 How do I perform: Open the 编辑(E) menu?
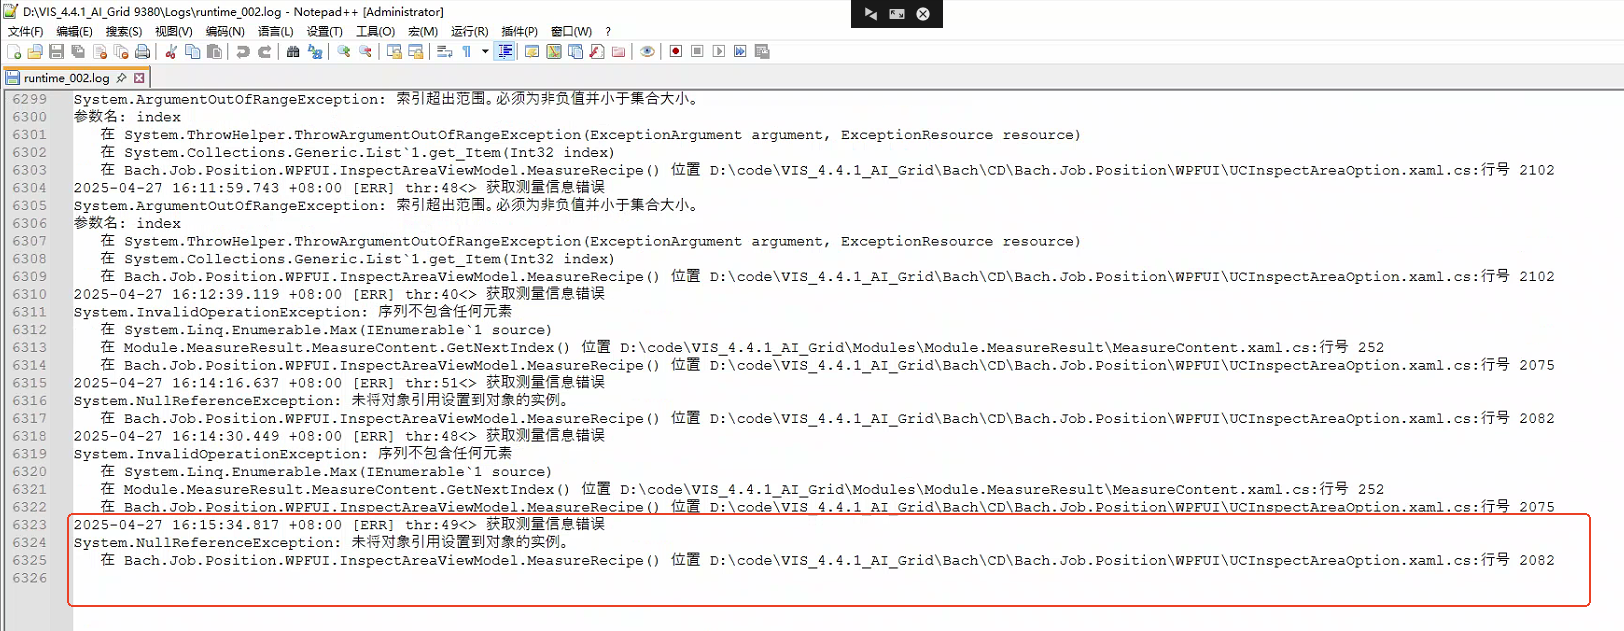coord(74,31)
